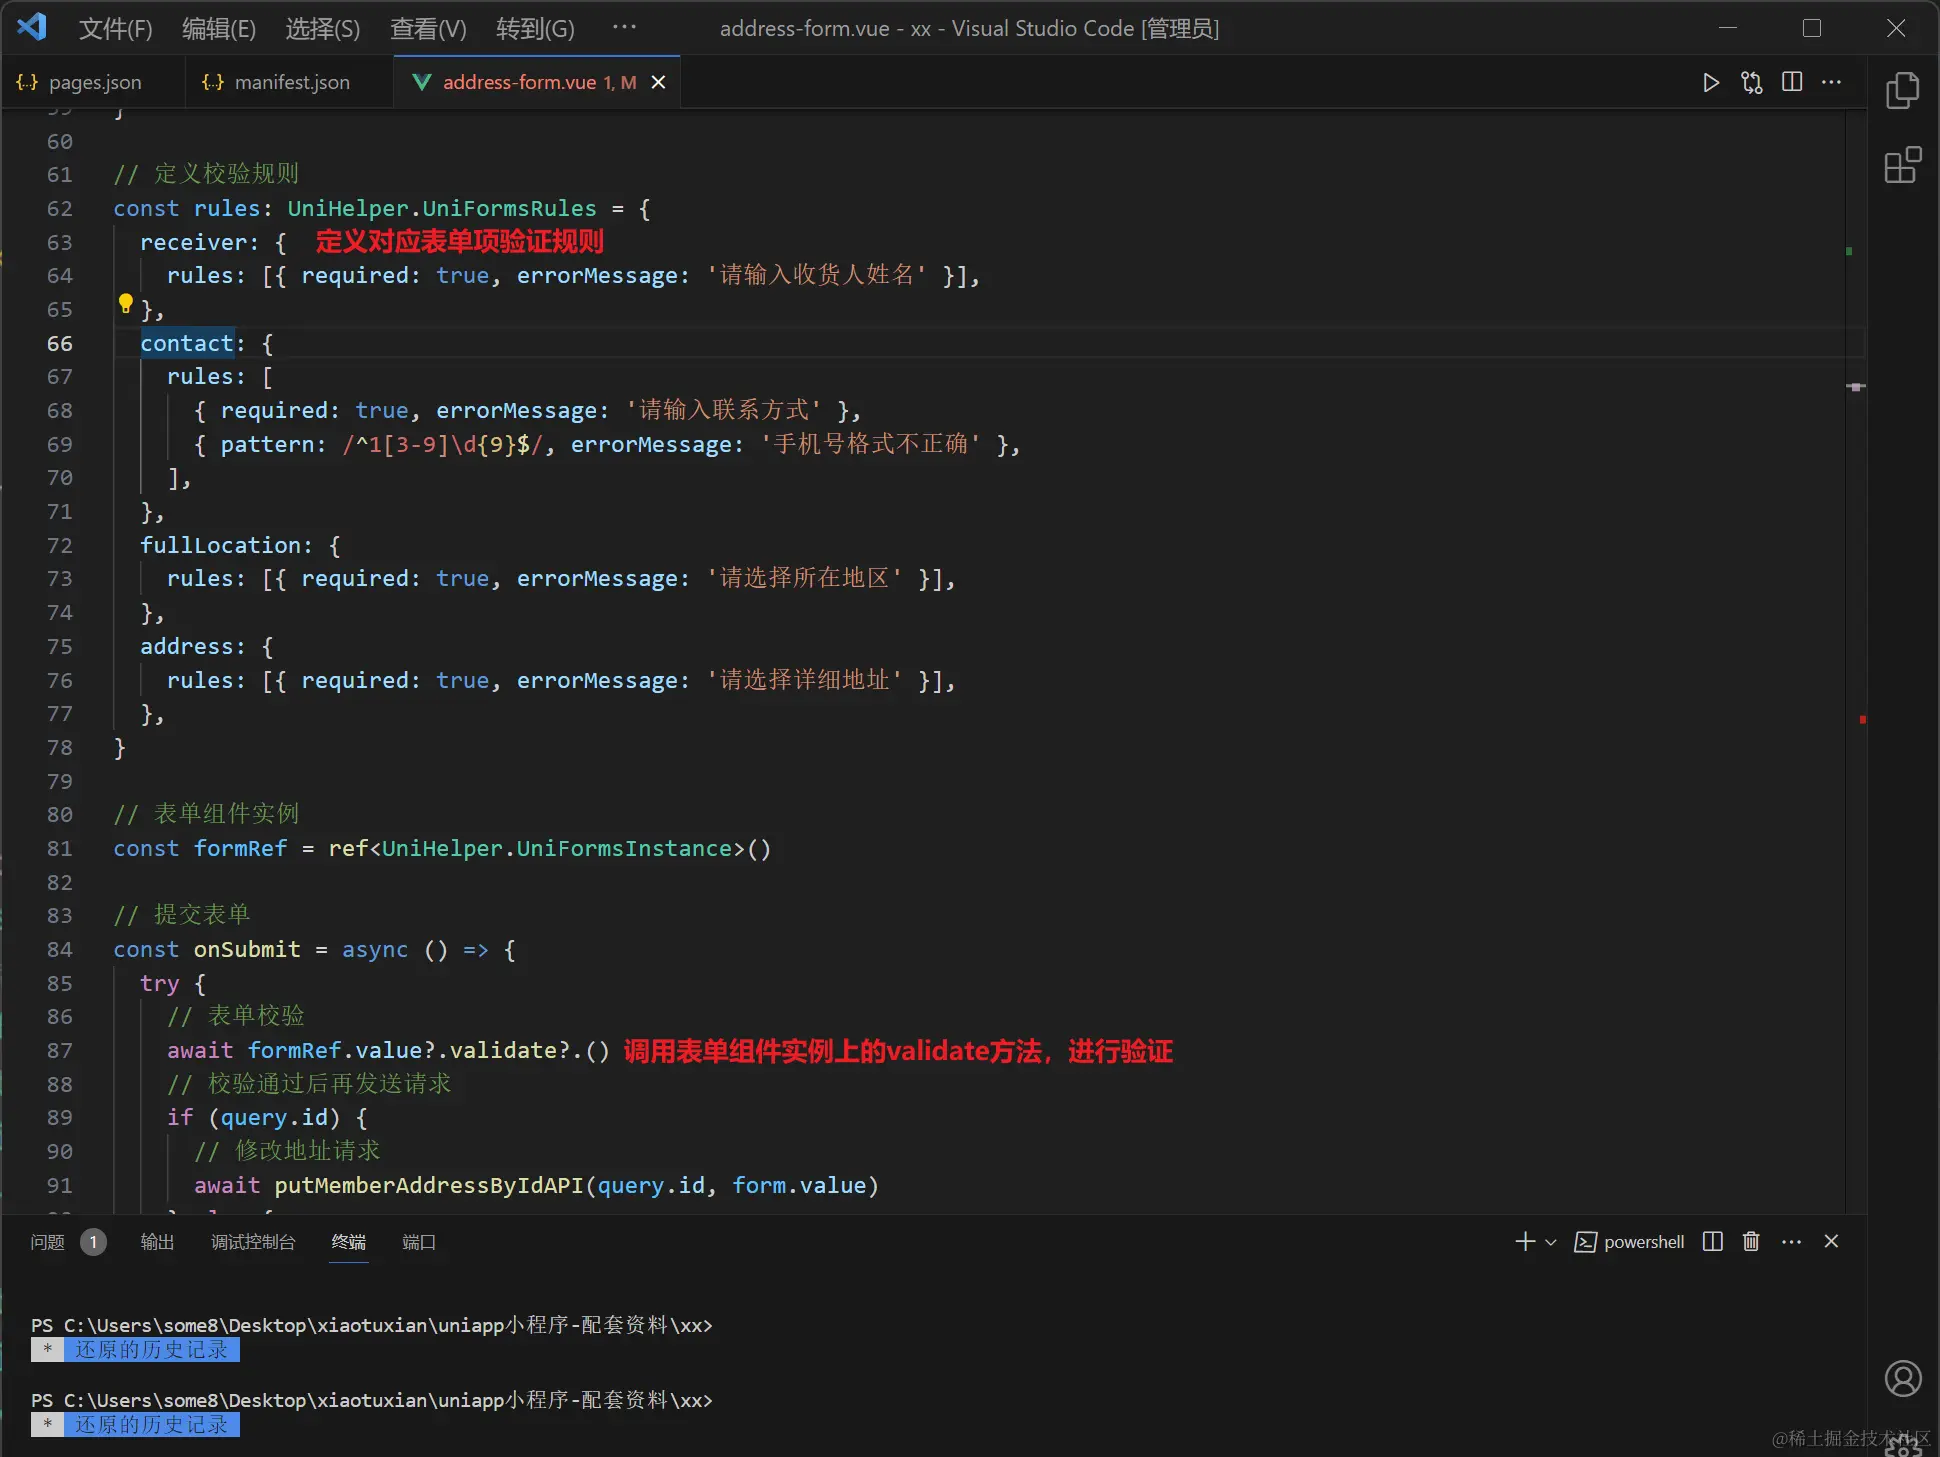
Task: Click the cursor position marker in overview ruler
Action: click(x=1856, y=386)
